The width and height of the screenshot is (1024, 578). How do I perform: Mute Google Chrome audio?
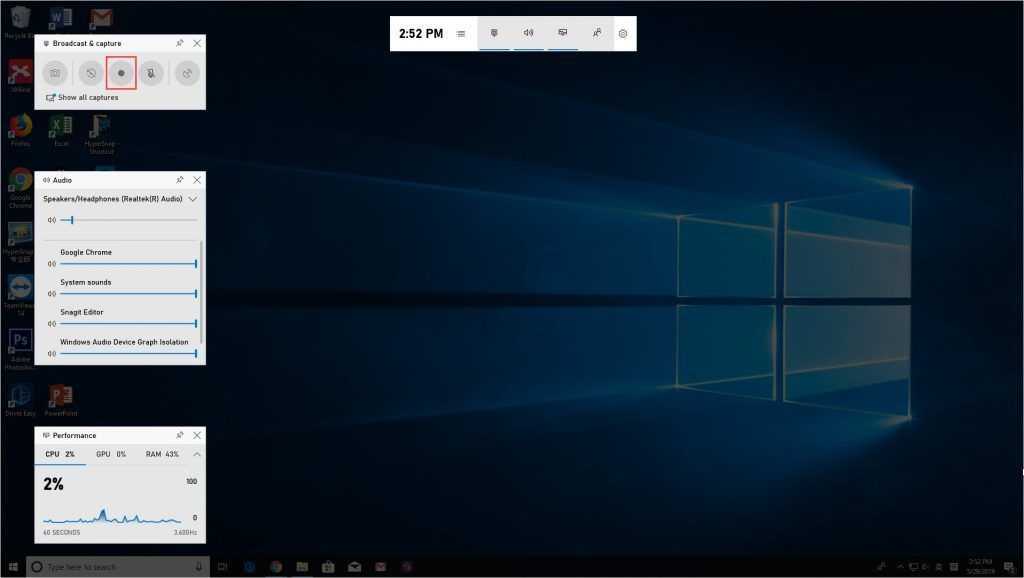click(51, 264)
